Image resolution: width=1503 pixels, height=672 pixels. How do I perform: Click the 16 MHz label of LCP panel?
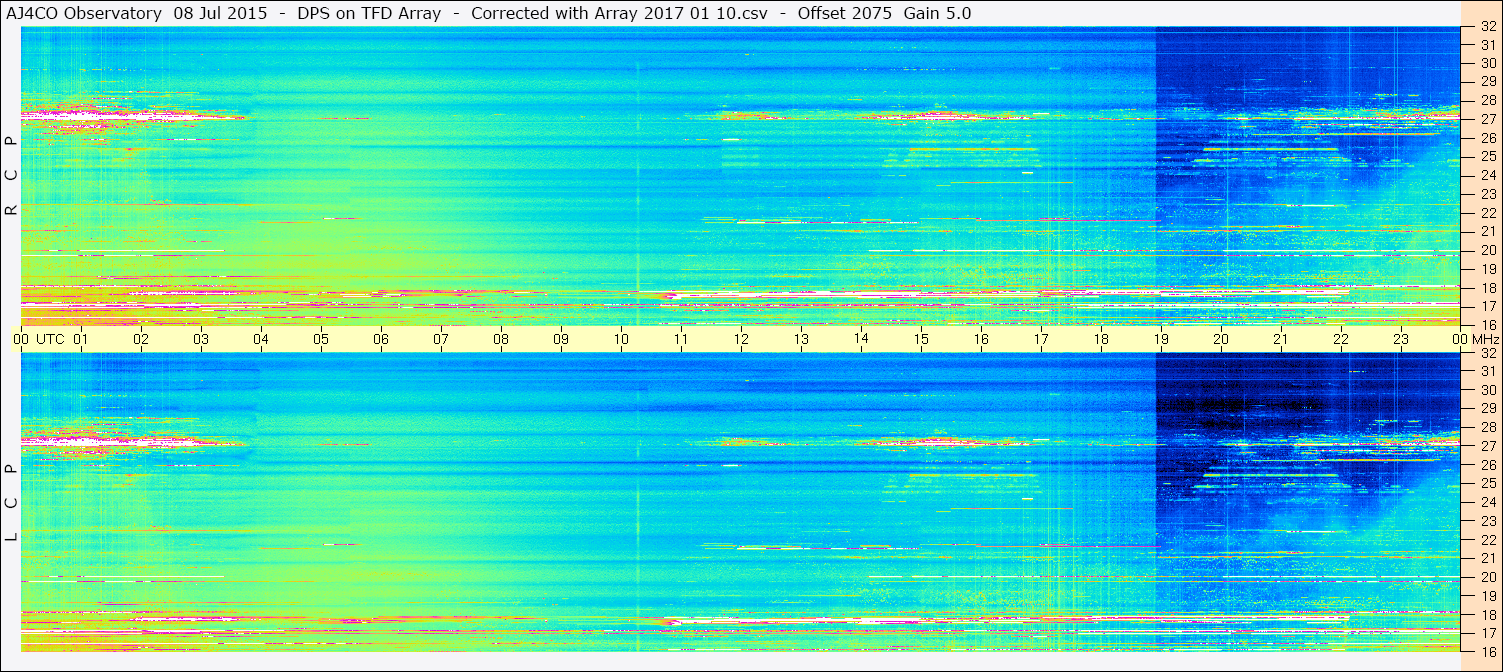[1488, 651]
